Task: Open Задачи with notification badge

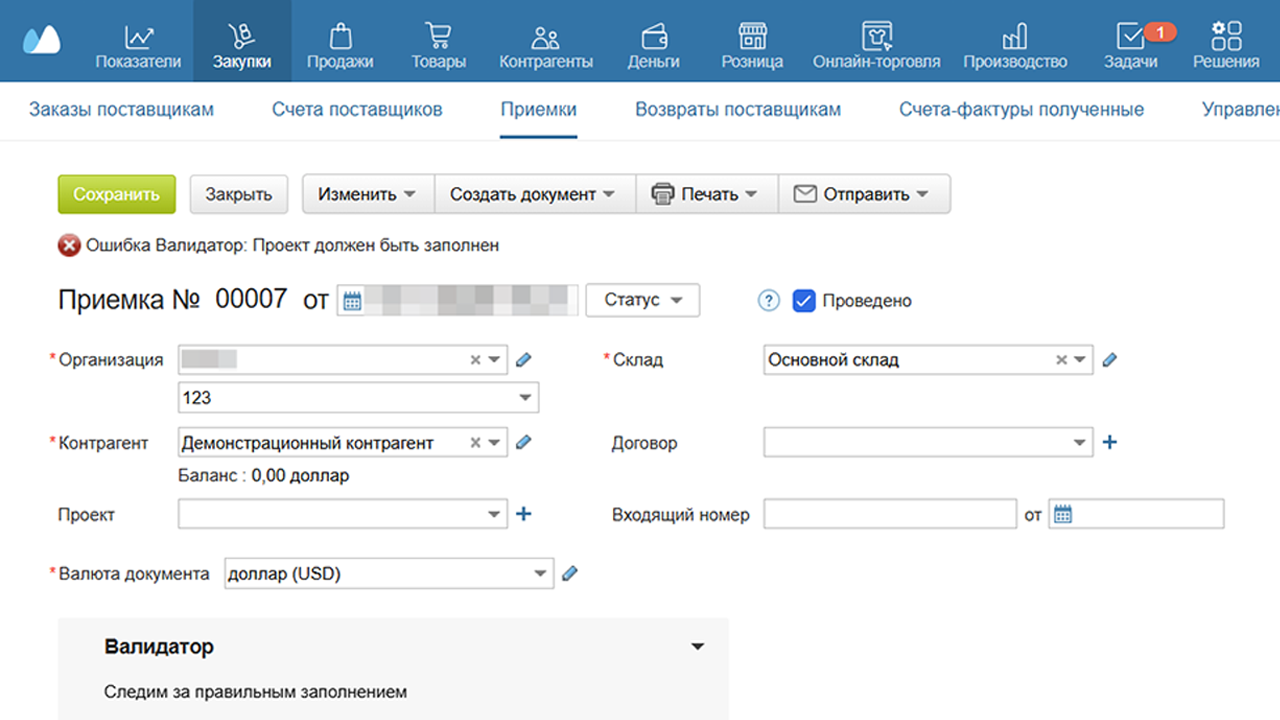Action: pyautogui.click(x=1130, y=38)
